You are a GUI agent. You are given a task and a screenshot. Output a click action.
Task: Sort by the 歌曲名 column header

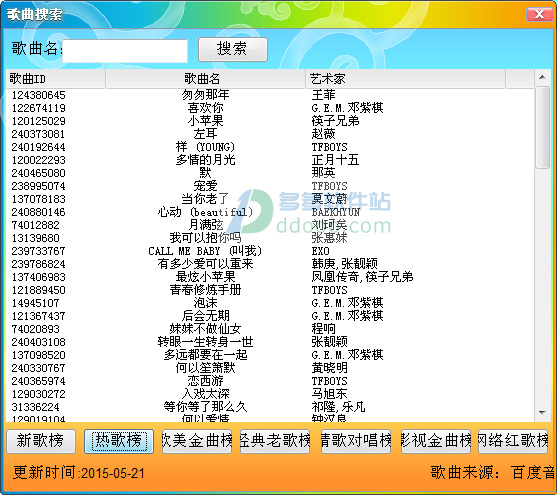205,79
